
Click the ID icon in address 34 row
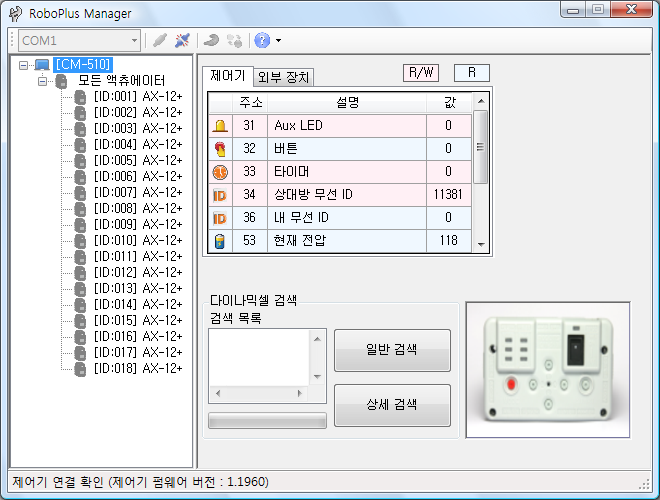[220, 195]
